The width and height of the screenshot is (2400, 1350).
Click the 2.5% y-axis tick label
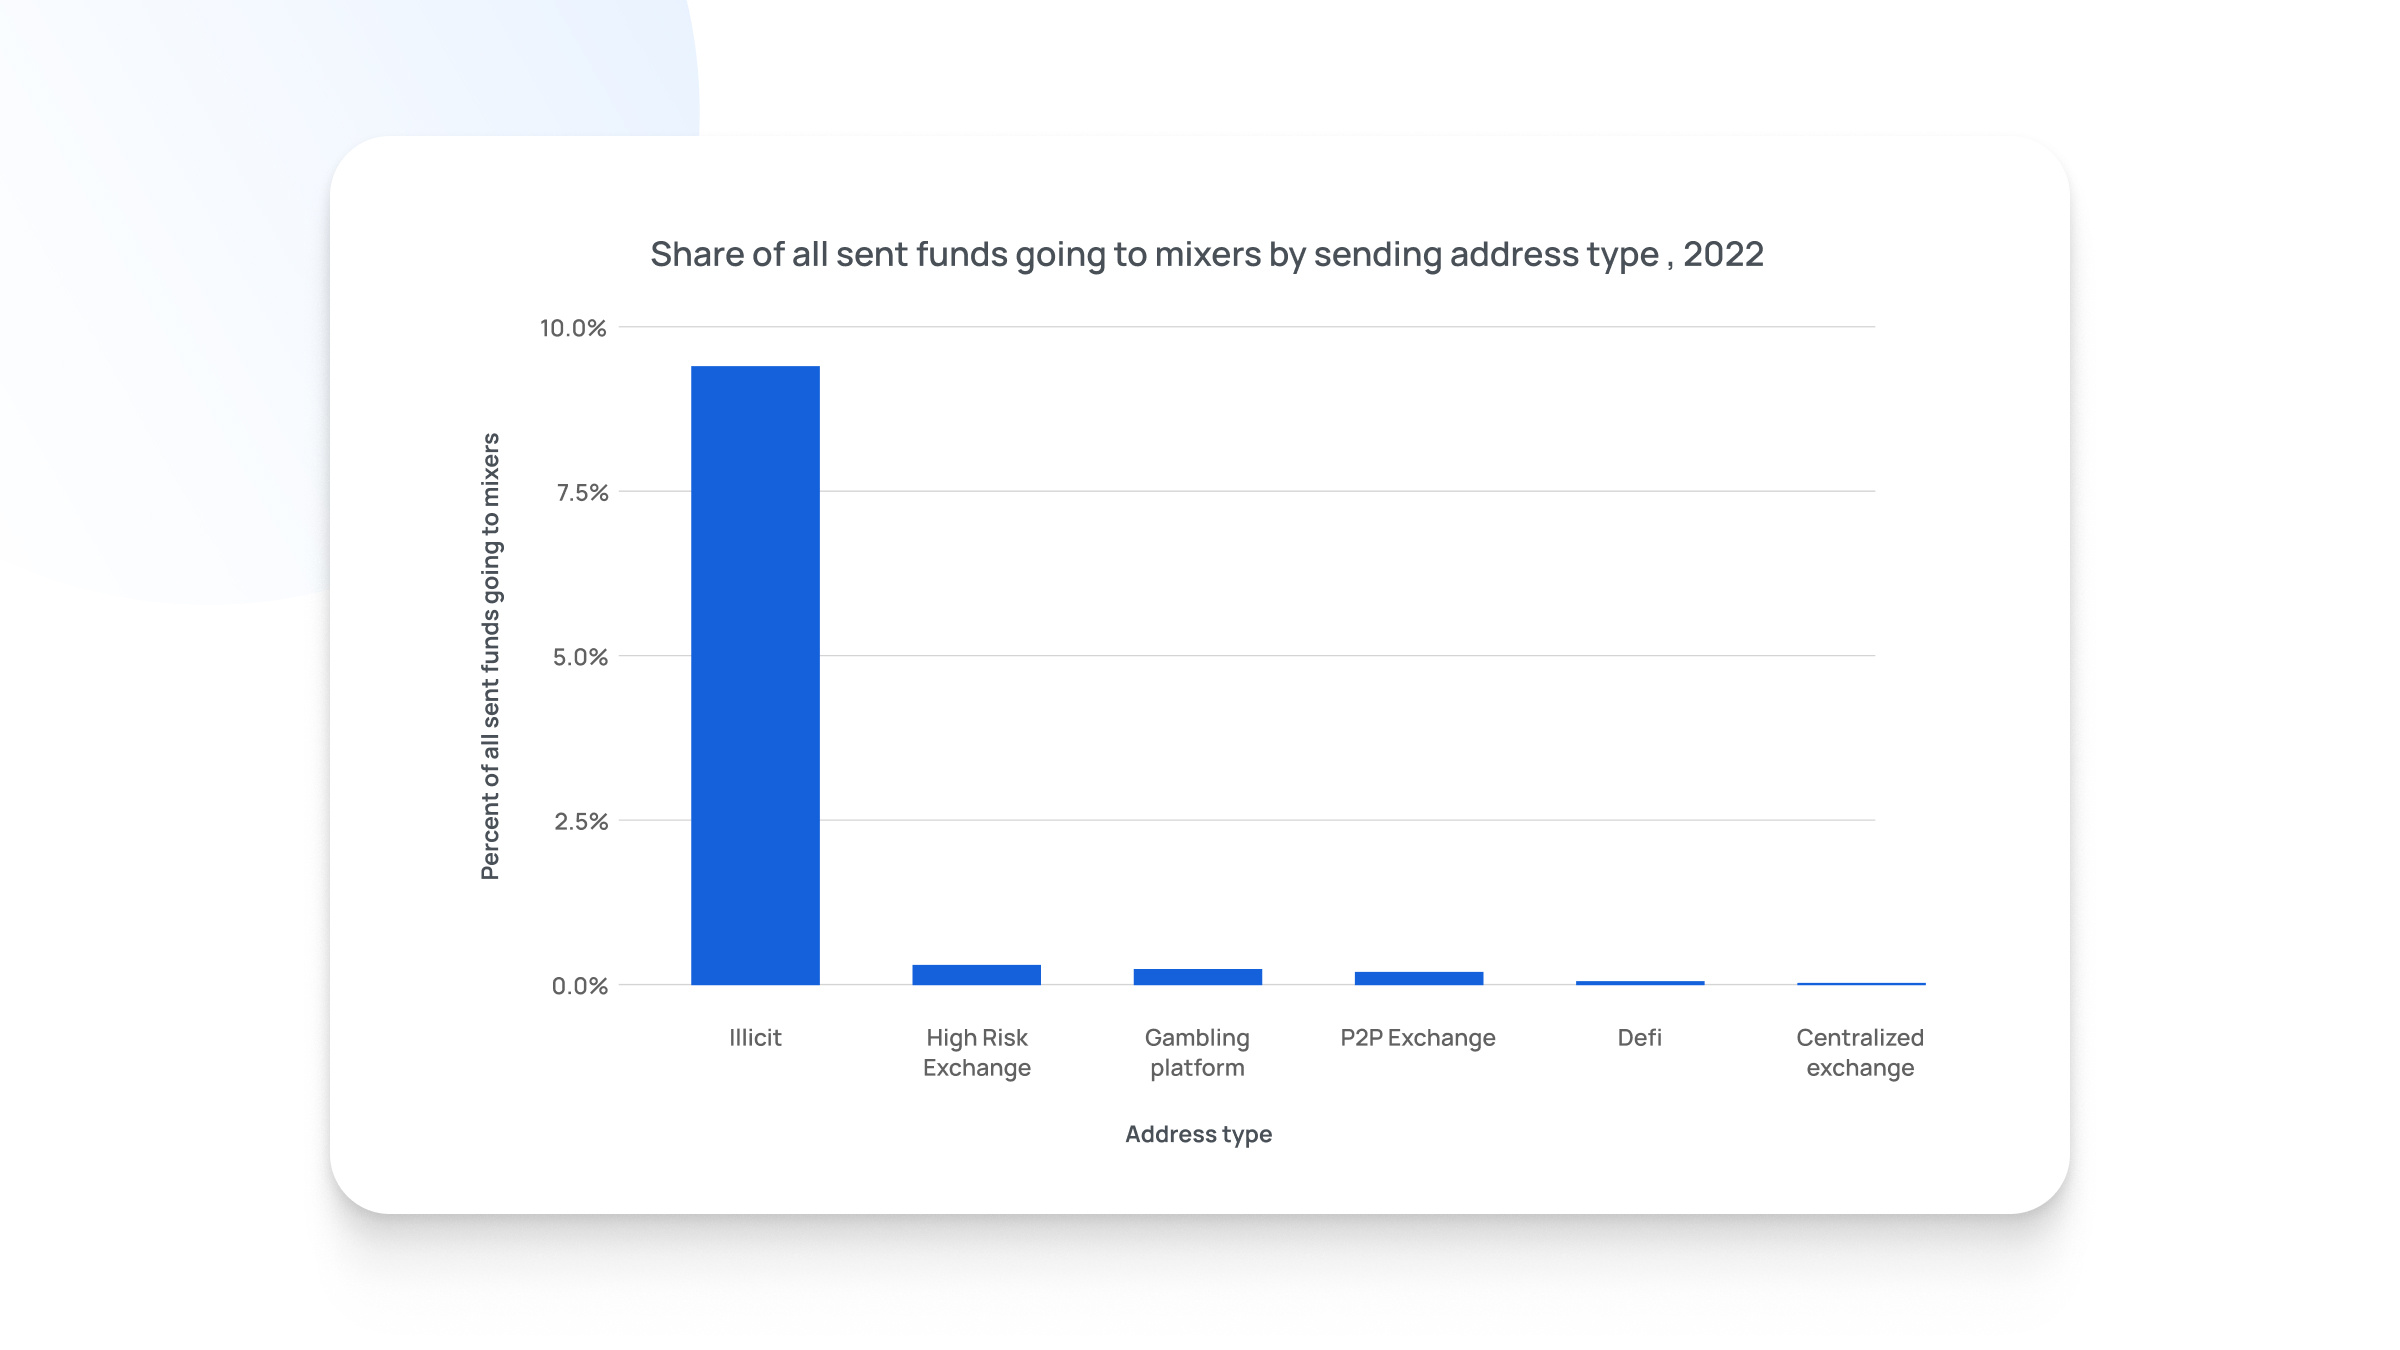pos(581,822)
